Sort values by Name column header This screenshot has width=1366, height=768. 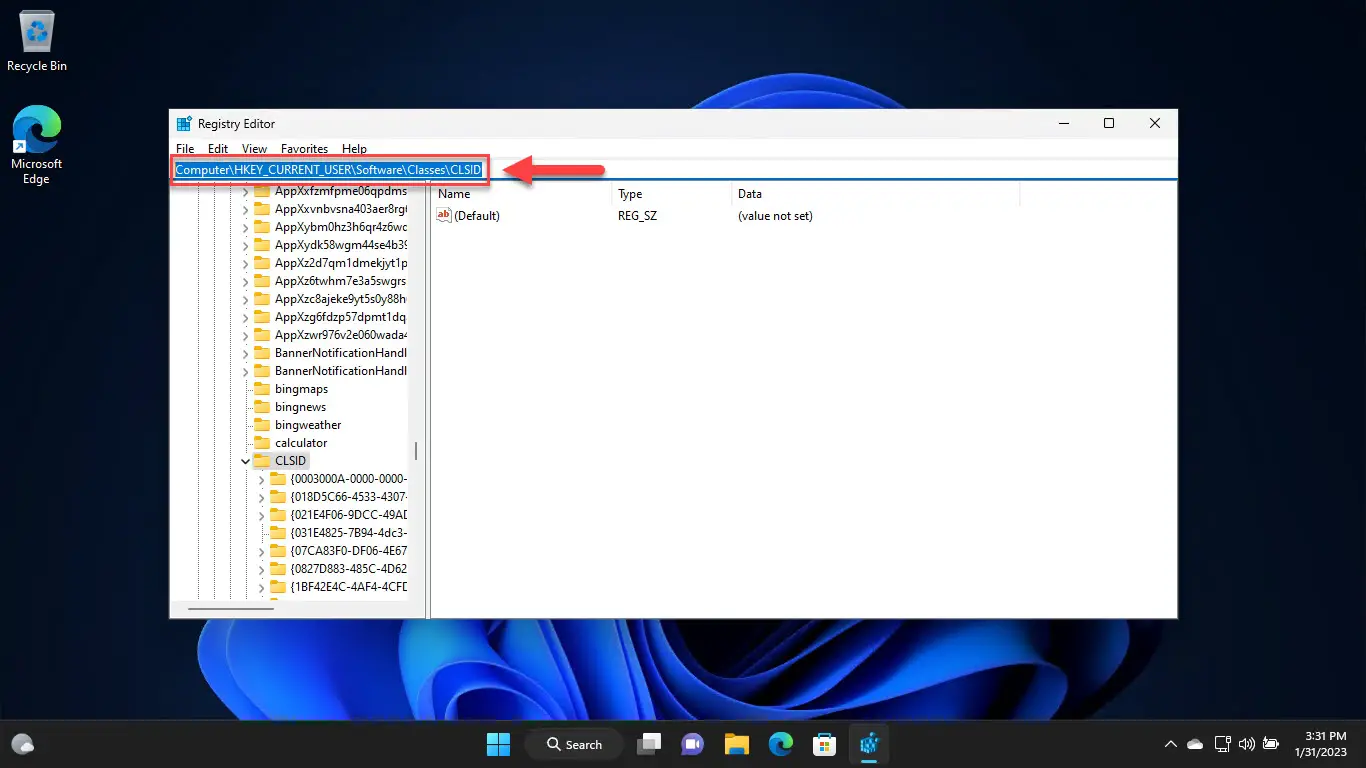coord(521,194)
